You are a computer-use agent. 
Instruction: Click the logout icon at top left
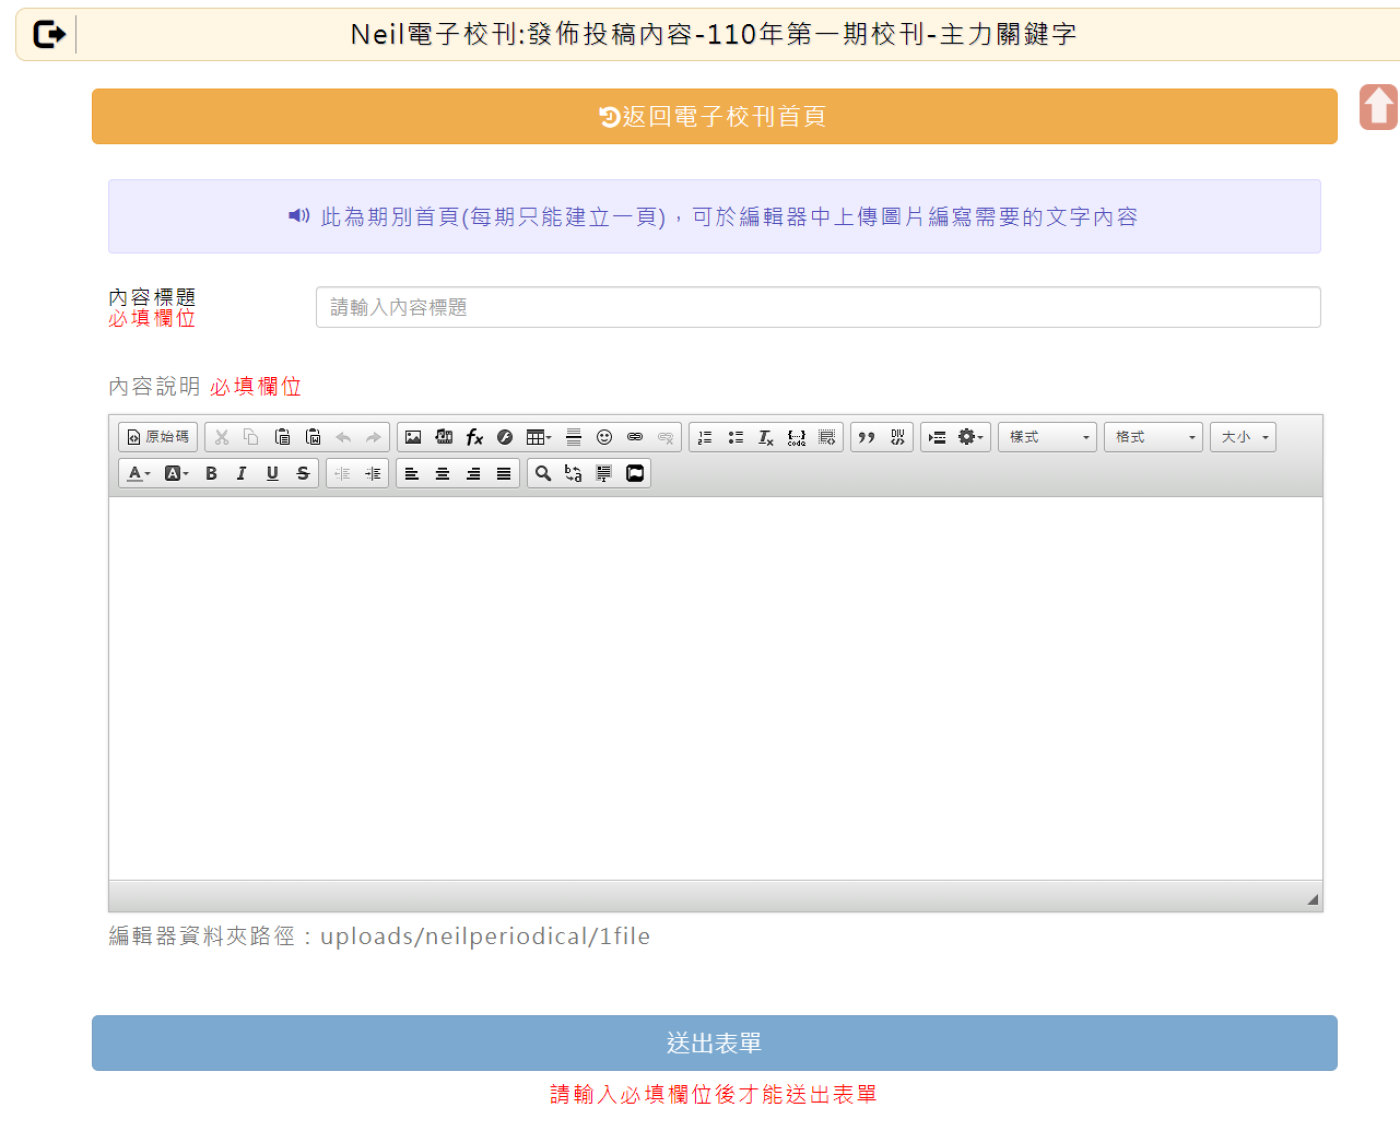[x=49, y=35]
